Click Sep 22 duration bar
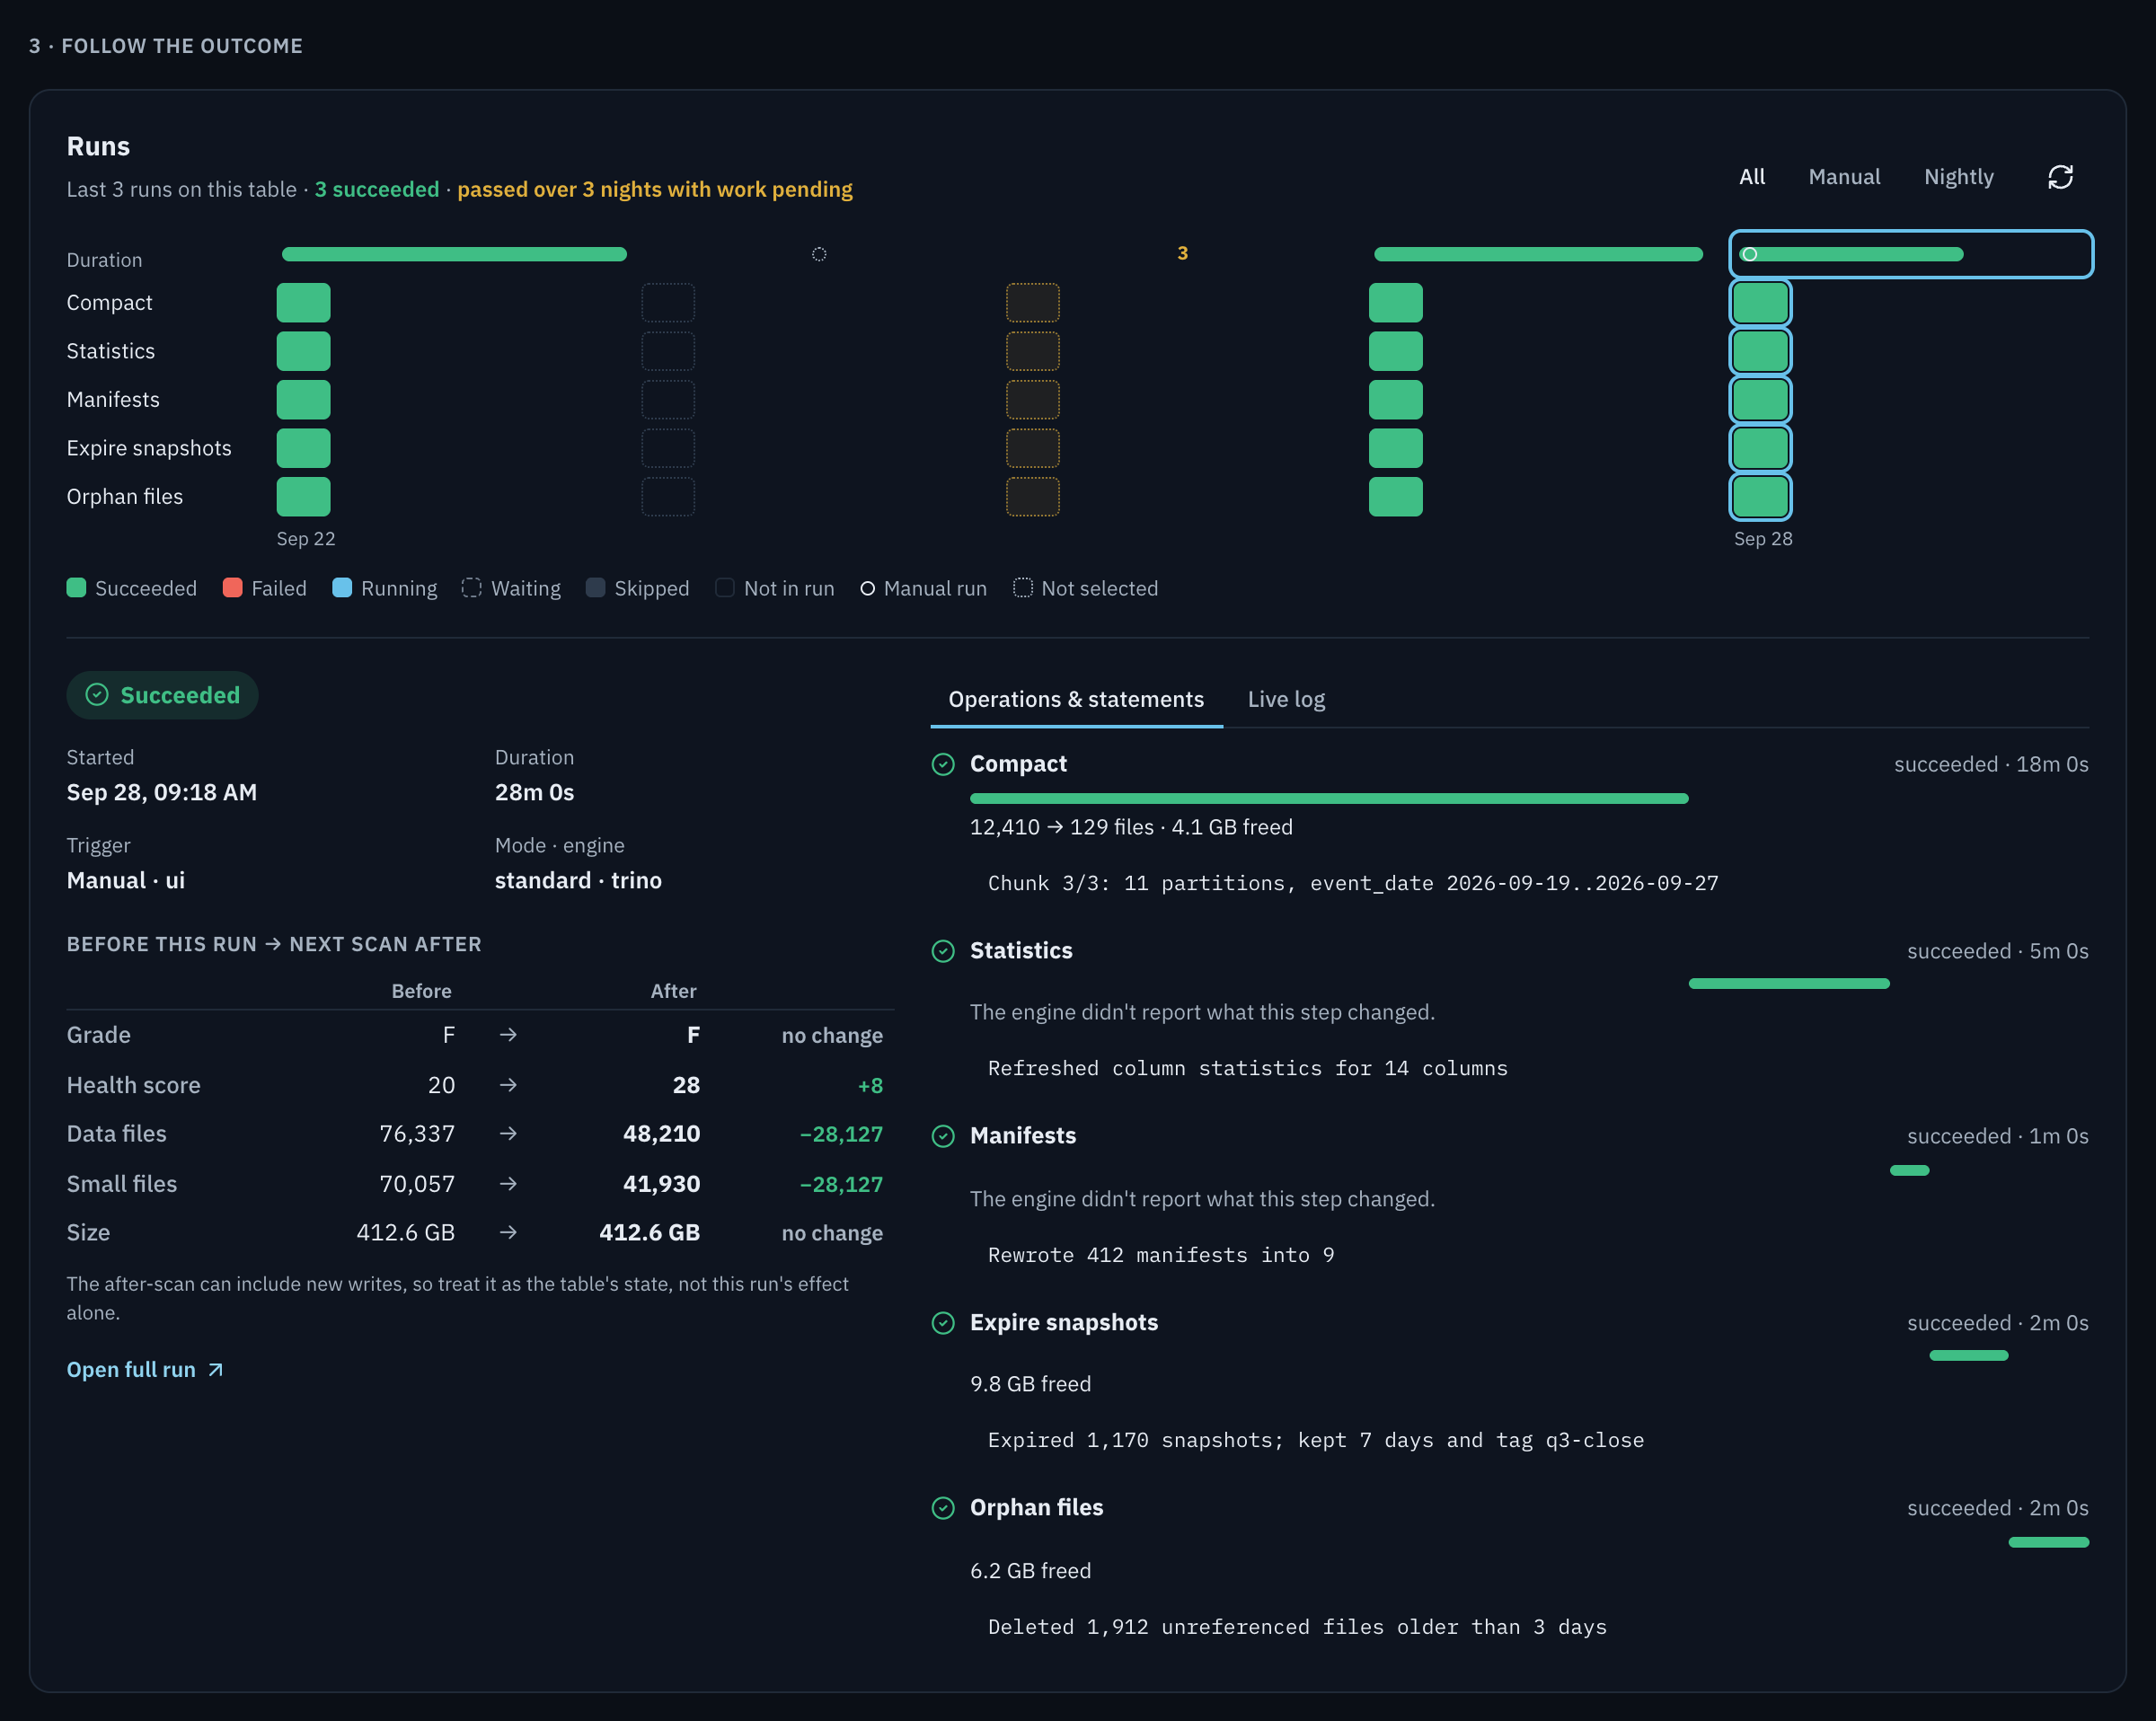Image resolution: width=2156 pixels, height=1721 pixels. click(x=454, y=254)
